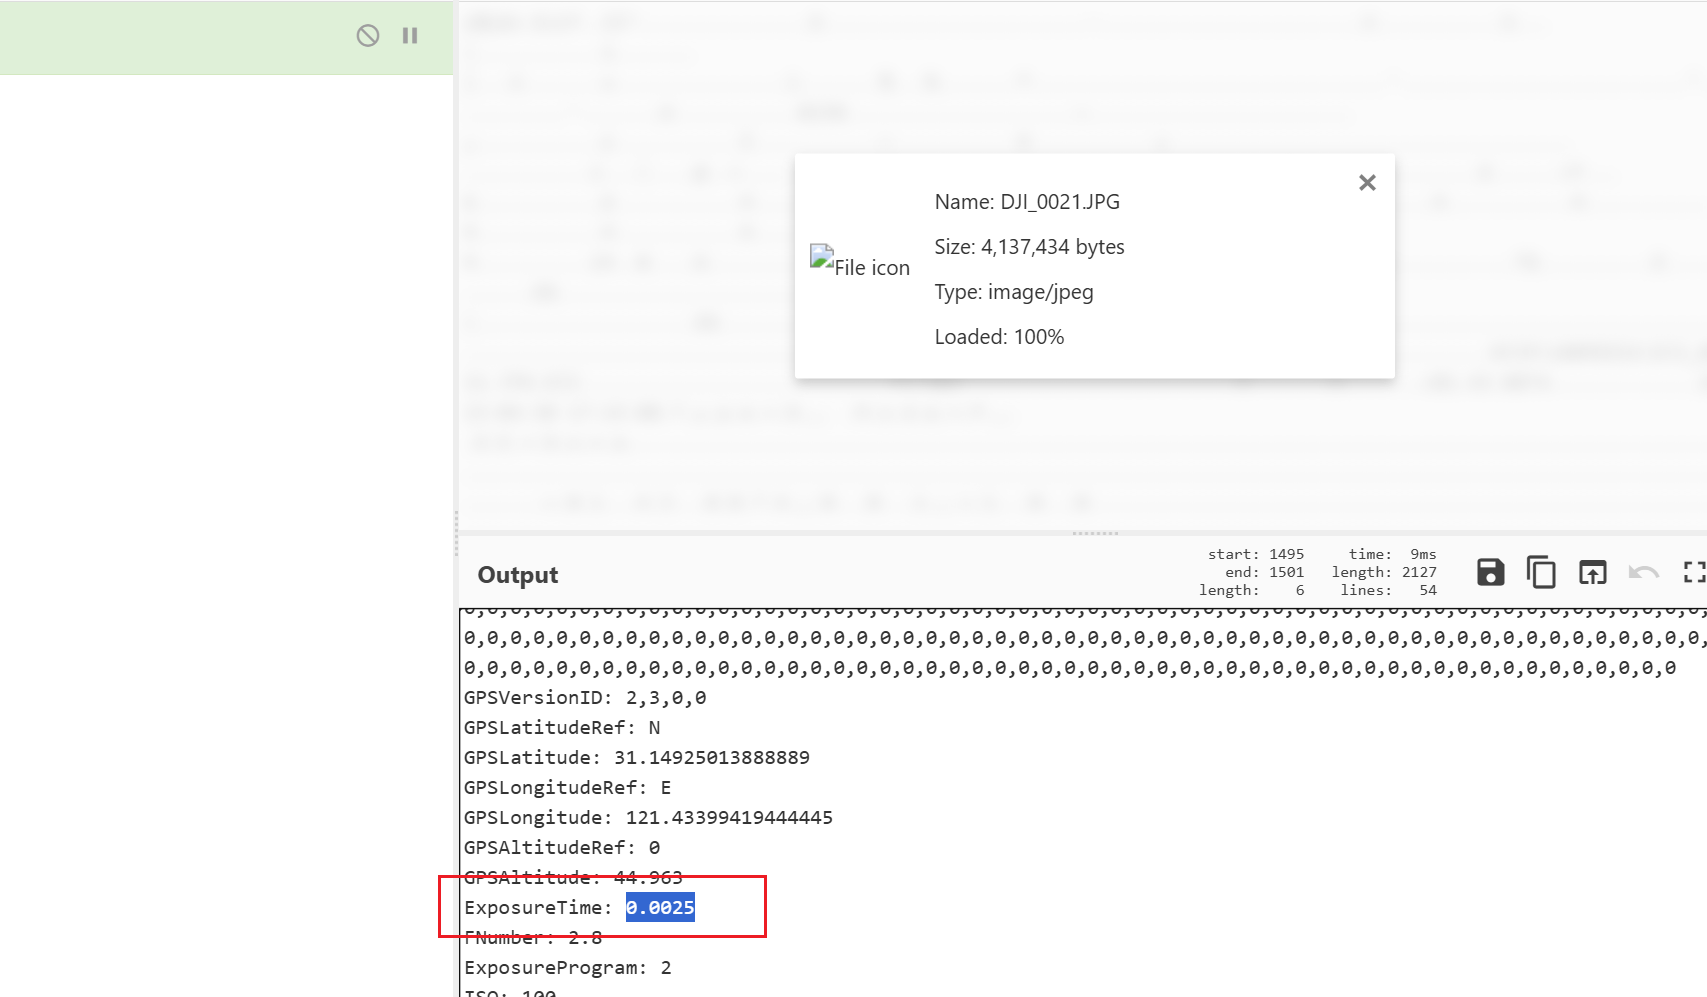
Task: Disable the operation in the recipe
Action: 368,36
